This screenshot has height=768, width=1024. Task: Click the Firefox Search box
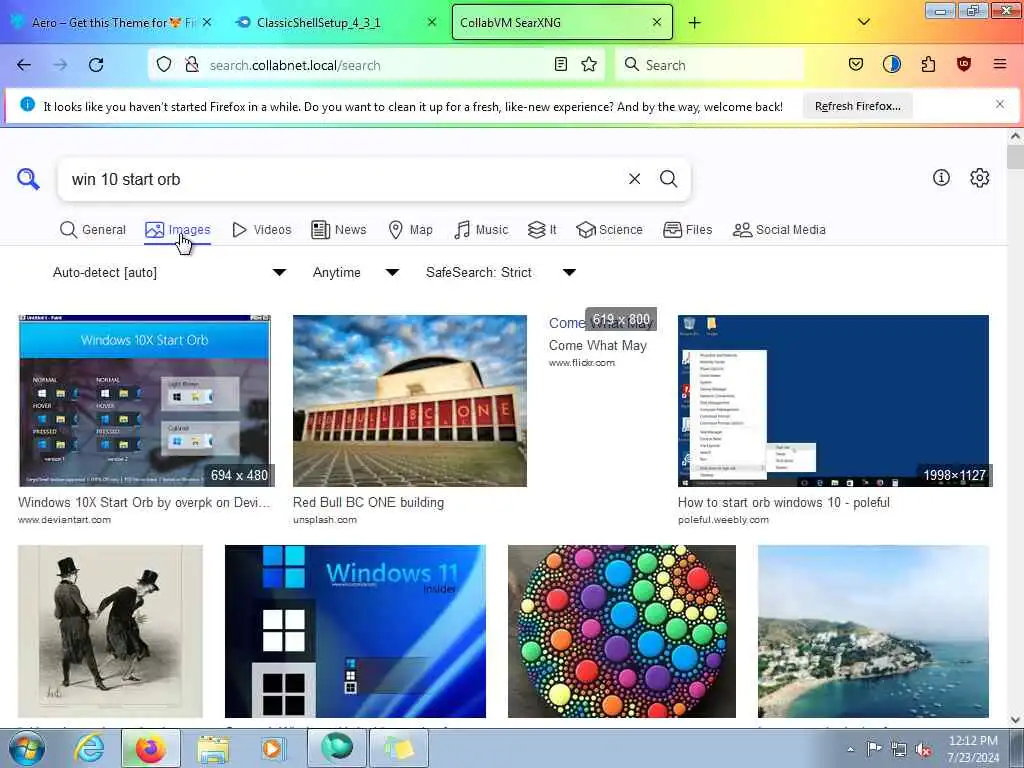coord(711,65)
